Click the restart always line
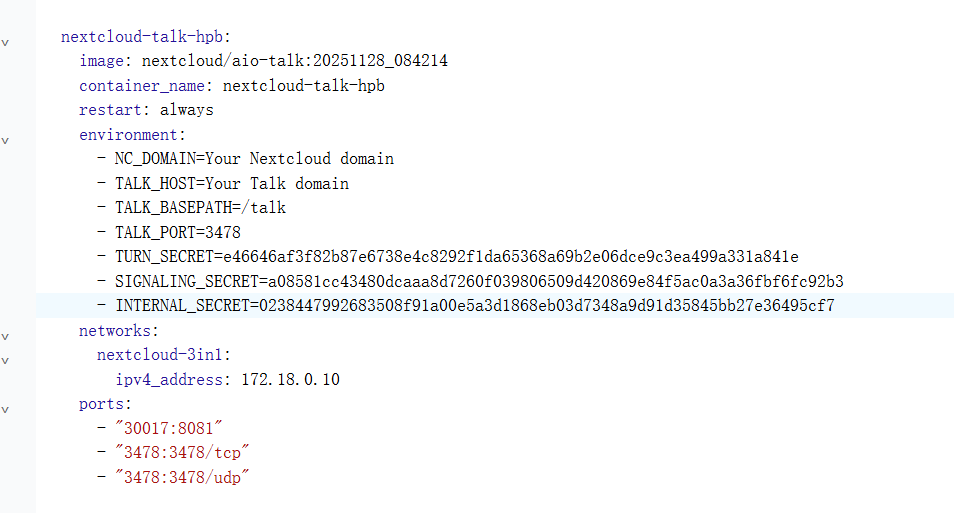The image size is (954, 513). click(x=146, y=110)
